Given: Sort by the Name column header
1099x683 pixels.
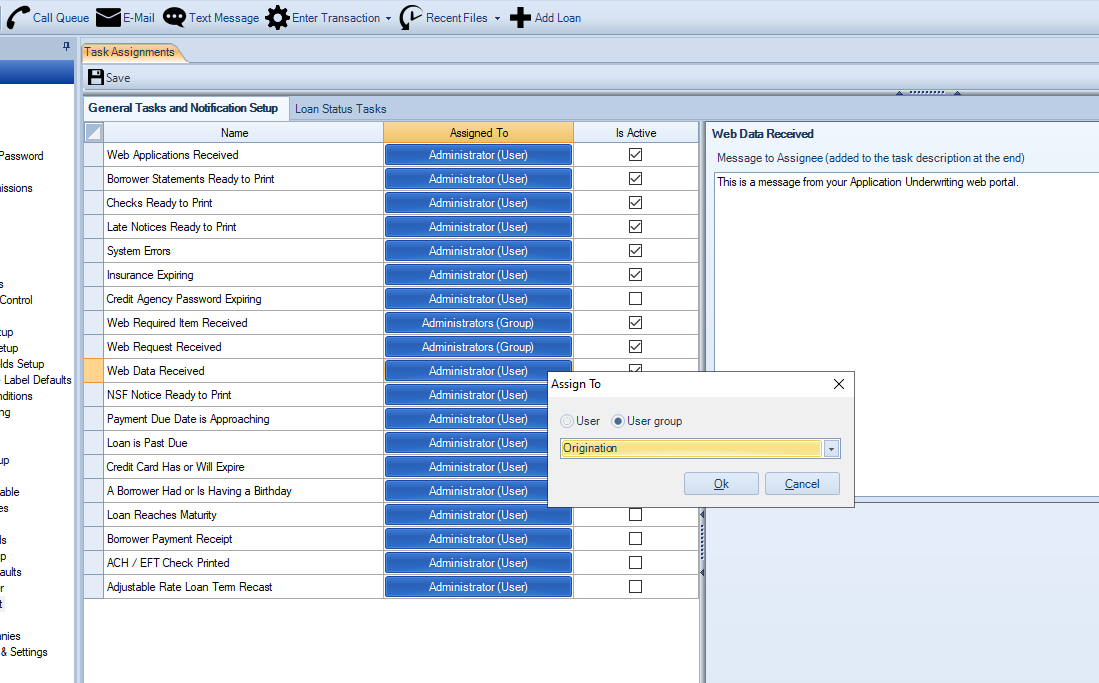Looking at the screenshot, I should (243, 133).
